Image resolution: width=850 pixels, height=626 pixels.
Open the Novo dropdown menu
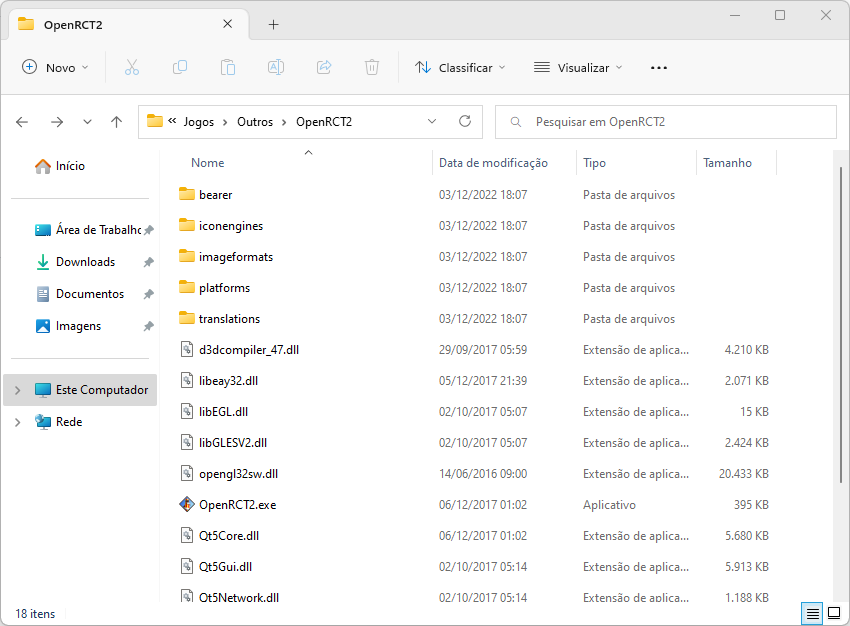coord(55,68)
